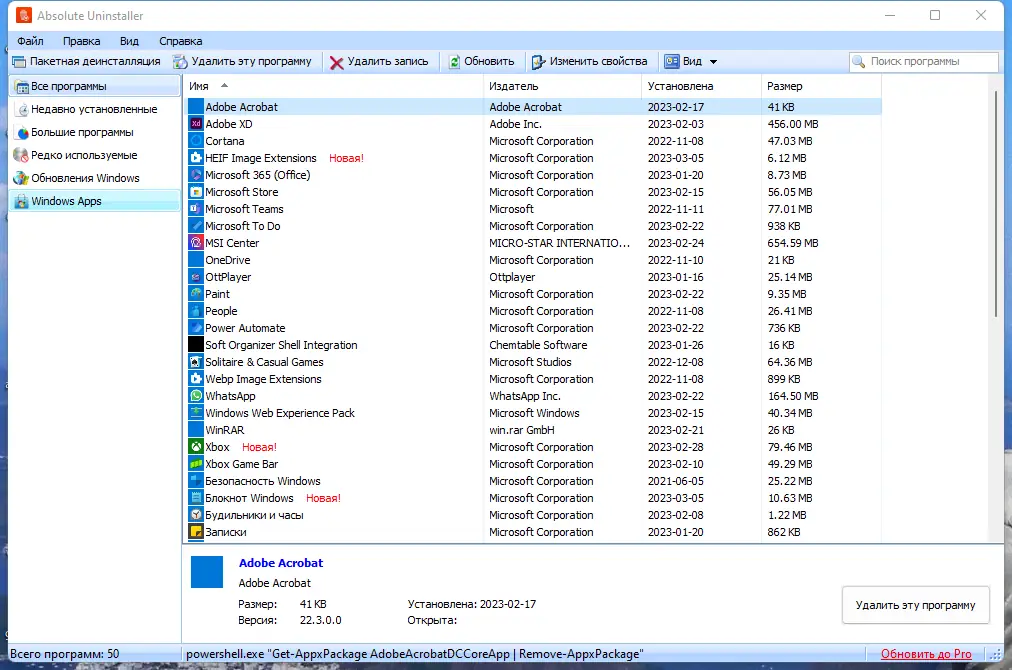Click the HEIF Image Extensions icon
1012x670 pixels.
coord(196,158)
